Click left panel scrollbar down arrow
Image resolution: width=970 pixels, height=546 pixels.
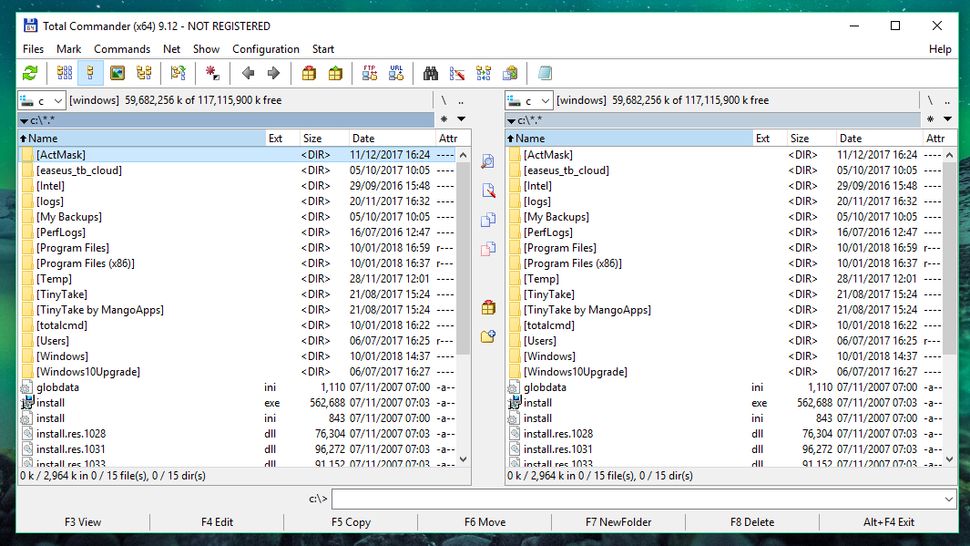coord(463,459)
